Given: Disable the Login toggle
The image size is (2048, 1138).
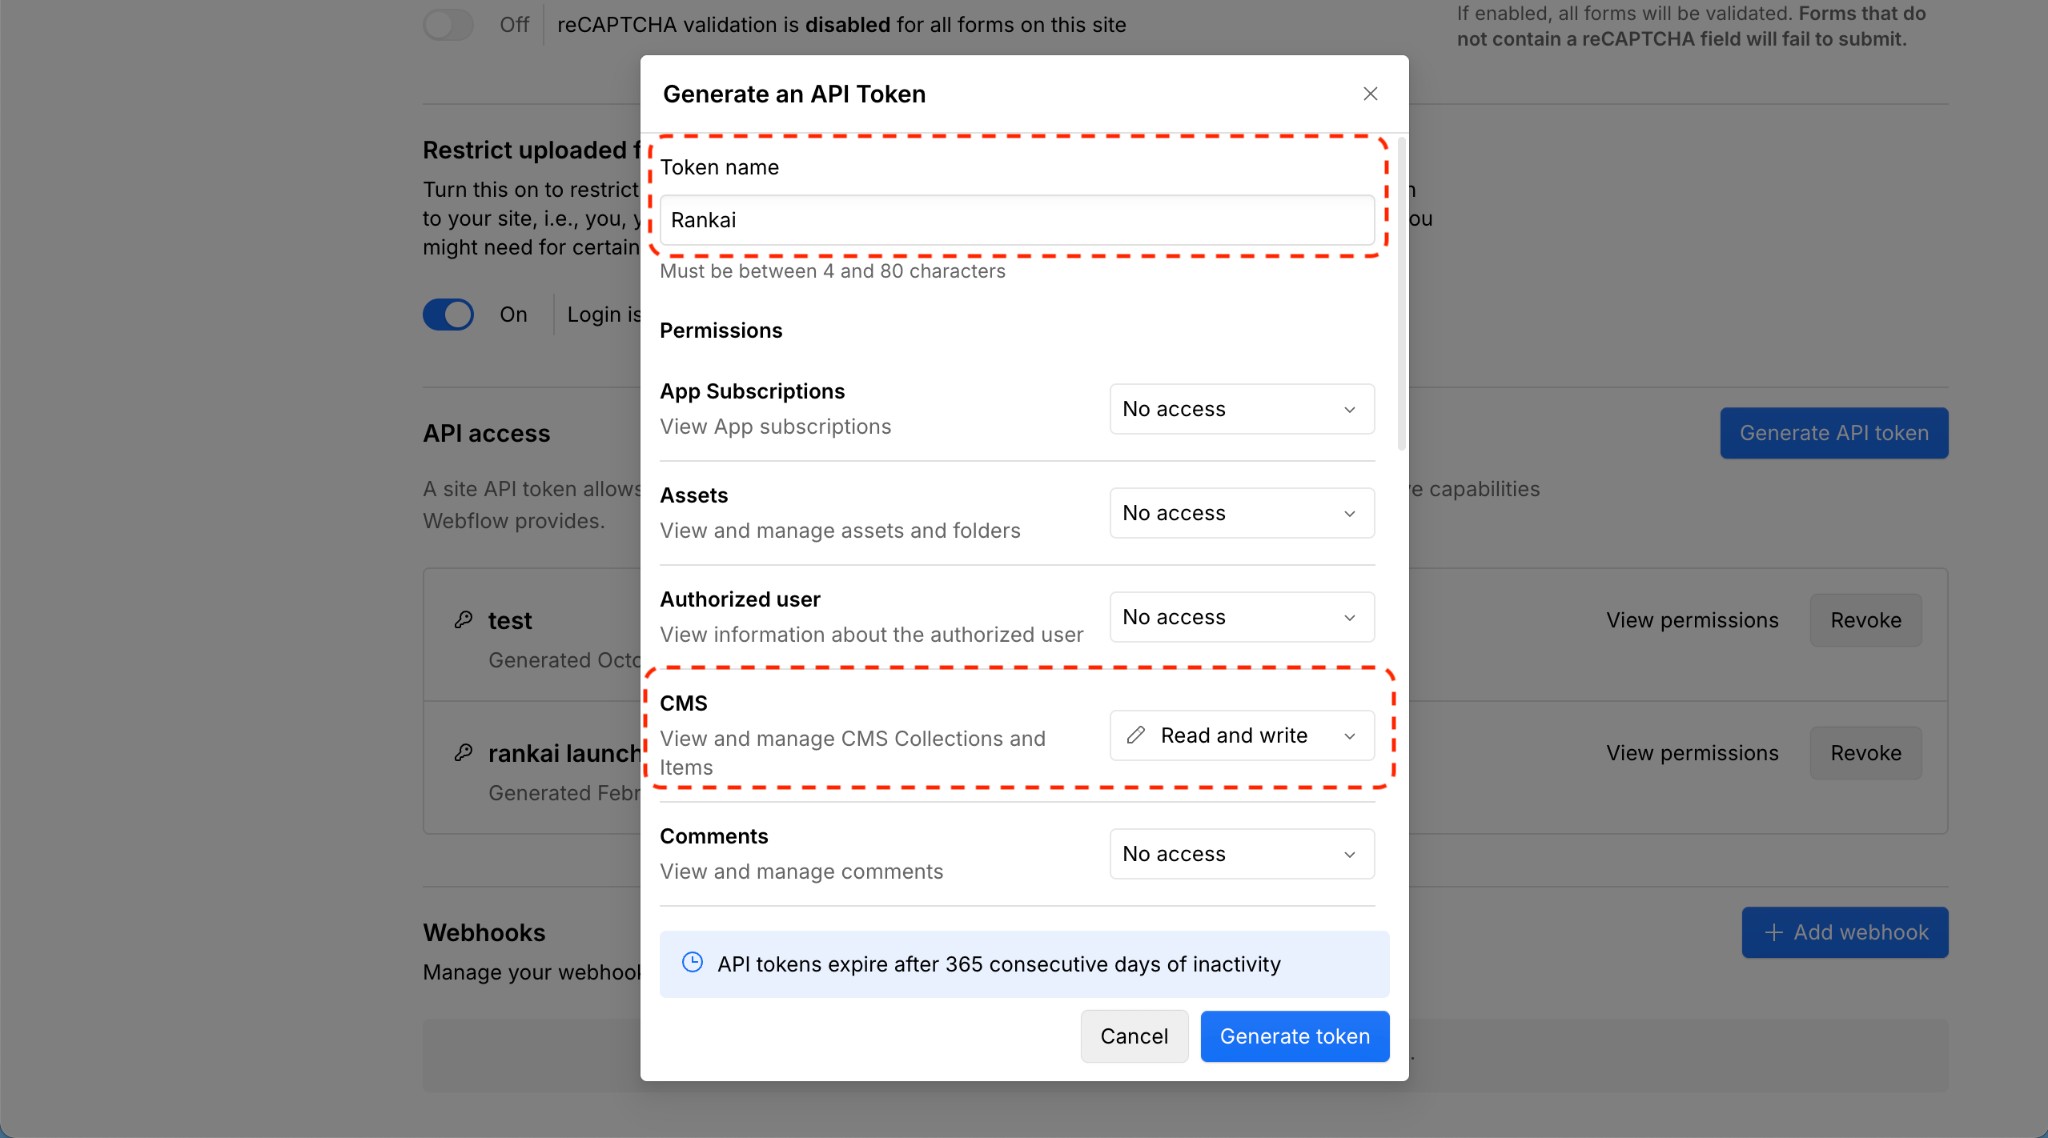Looking at the screenshot, I should (448, 314).
